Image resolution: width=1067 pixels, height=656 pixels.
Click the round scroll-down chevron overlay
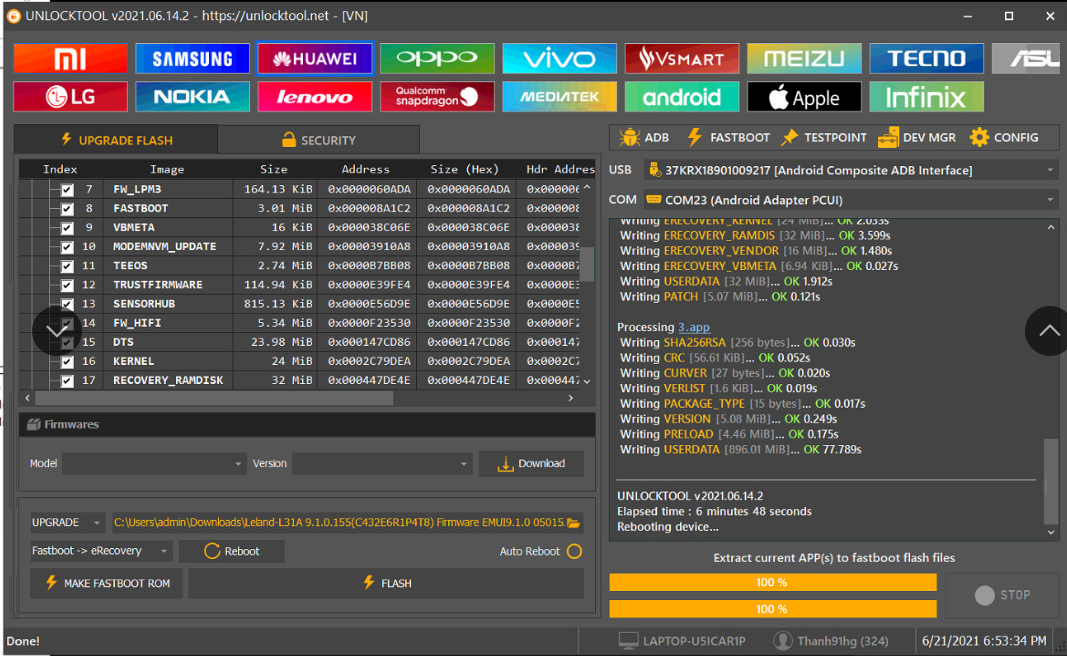tap(56, 331)
